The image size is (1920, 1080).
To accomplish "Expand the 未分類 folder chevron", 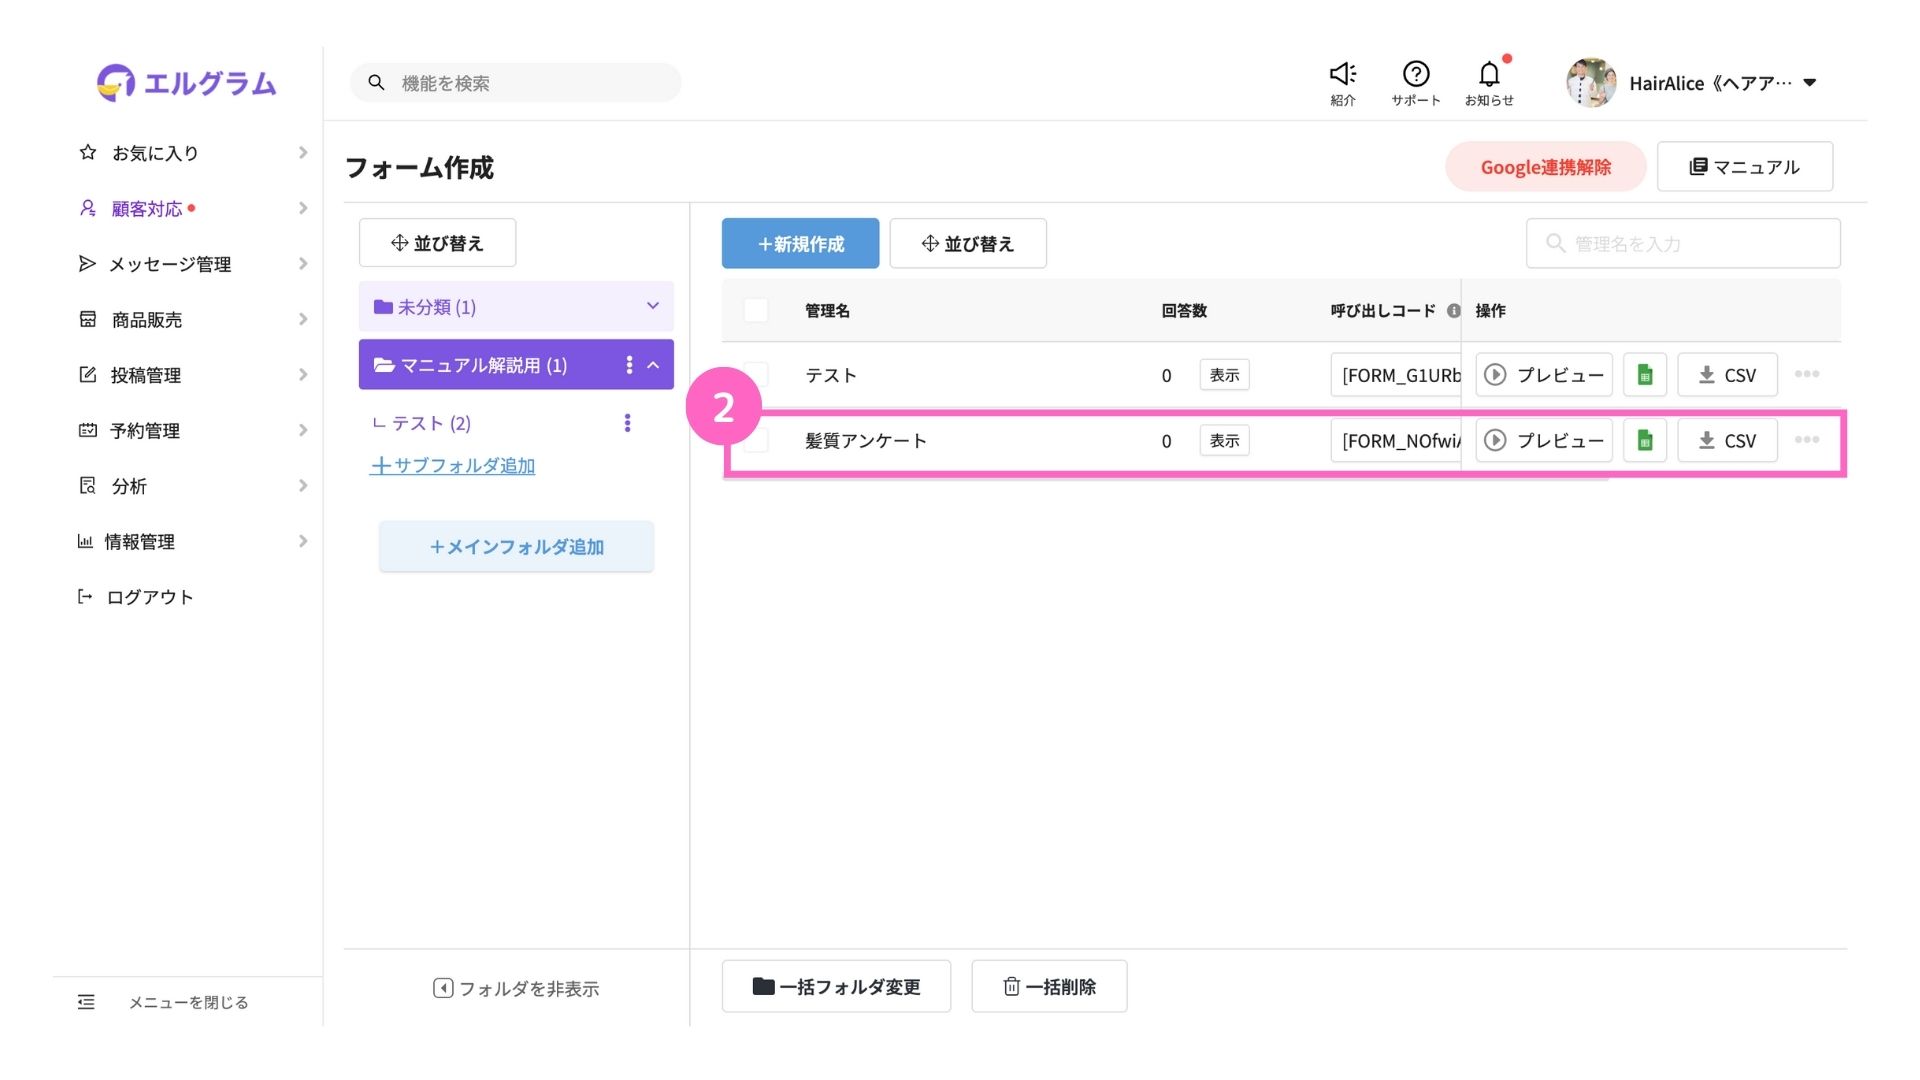I will [653, 306].
